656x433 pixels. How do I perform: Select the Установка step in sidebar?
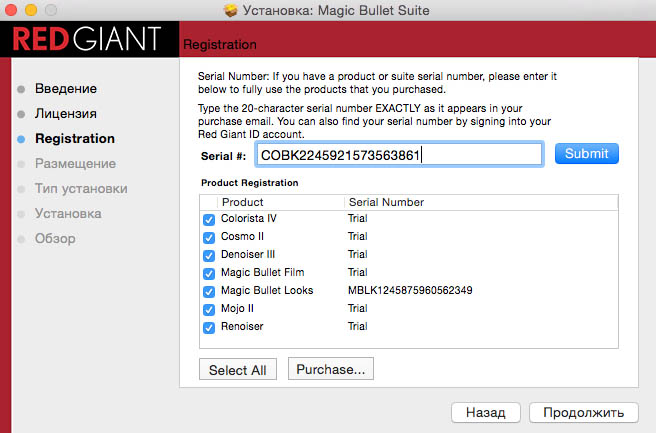click(x=68, y=214)
